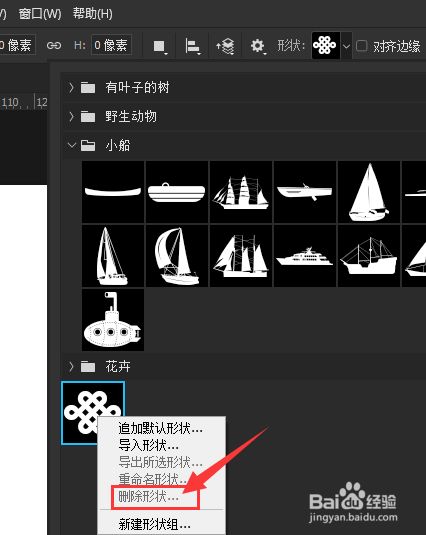
Task: Open the path arrangement layers icon
Action: tap(225, 46)
